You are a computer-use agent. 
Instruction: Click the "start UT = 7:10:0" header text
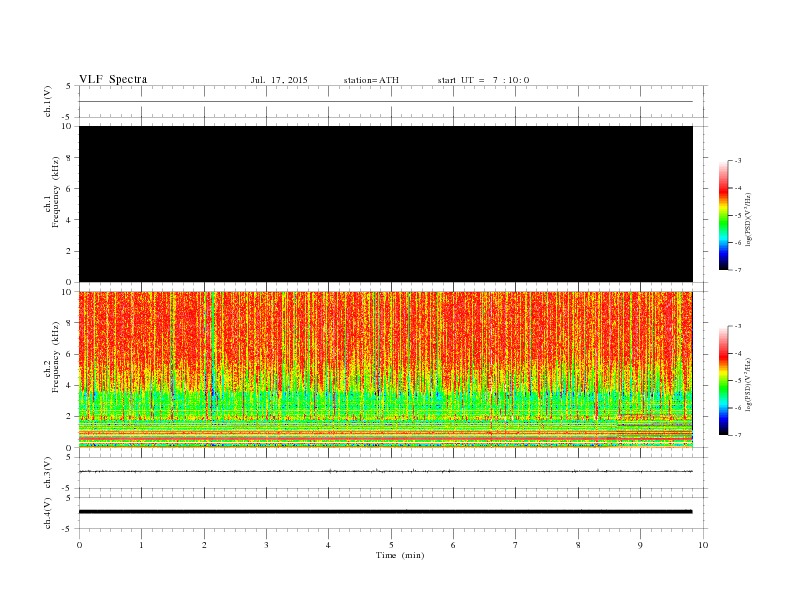[x=483, y=80]
